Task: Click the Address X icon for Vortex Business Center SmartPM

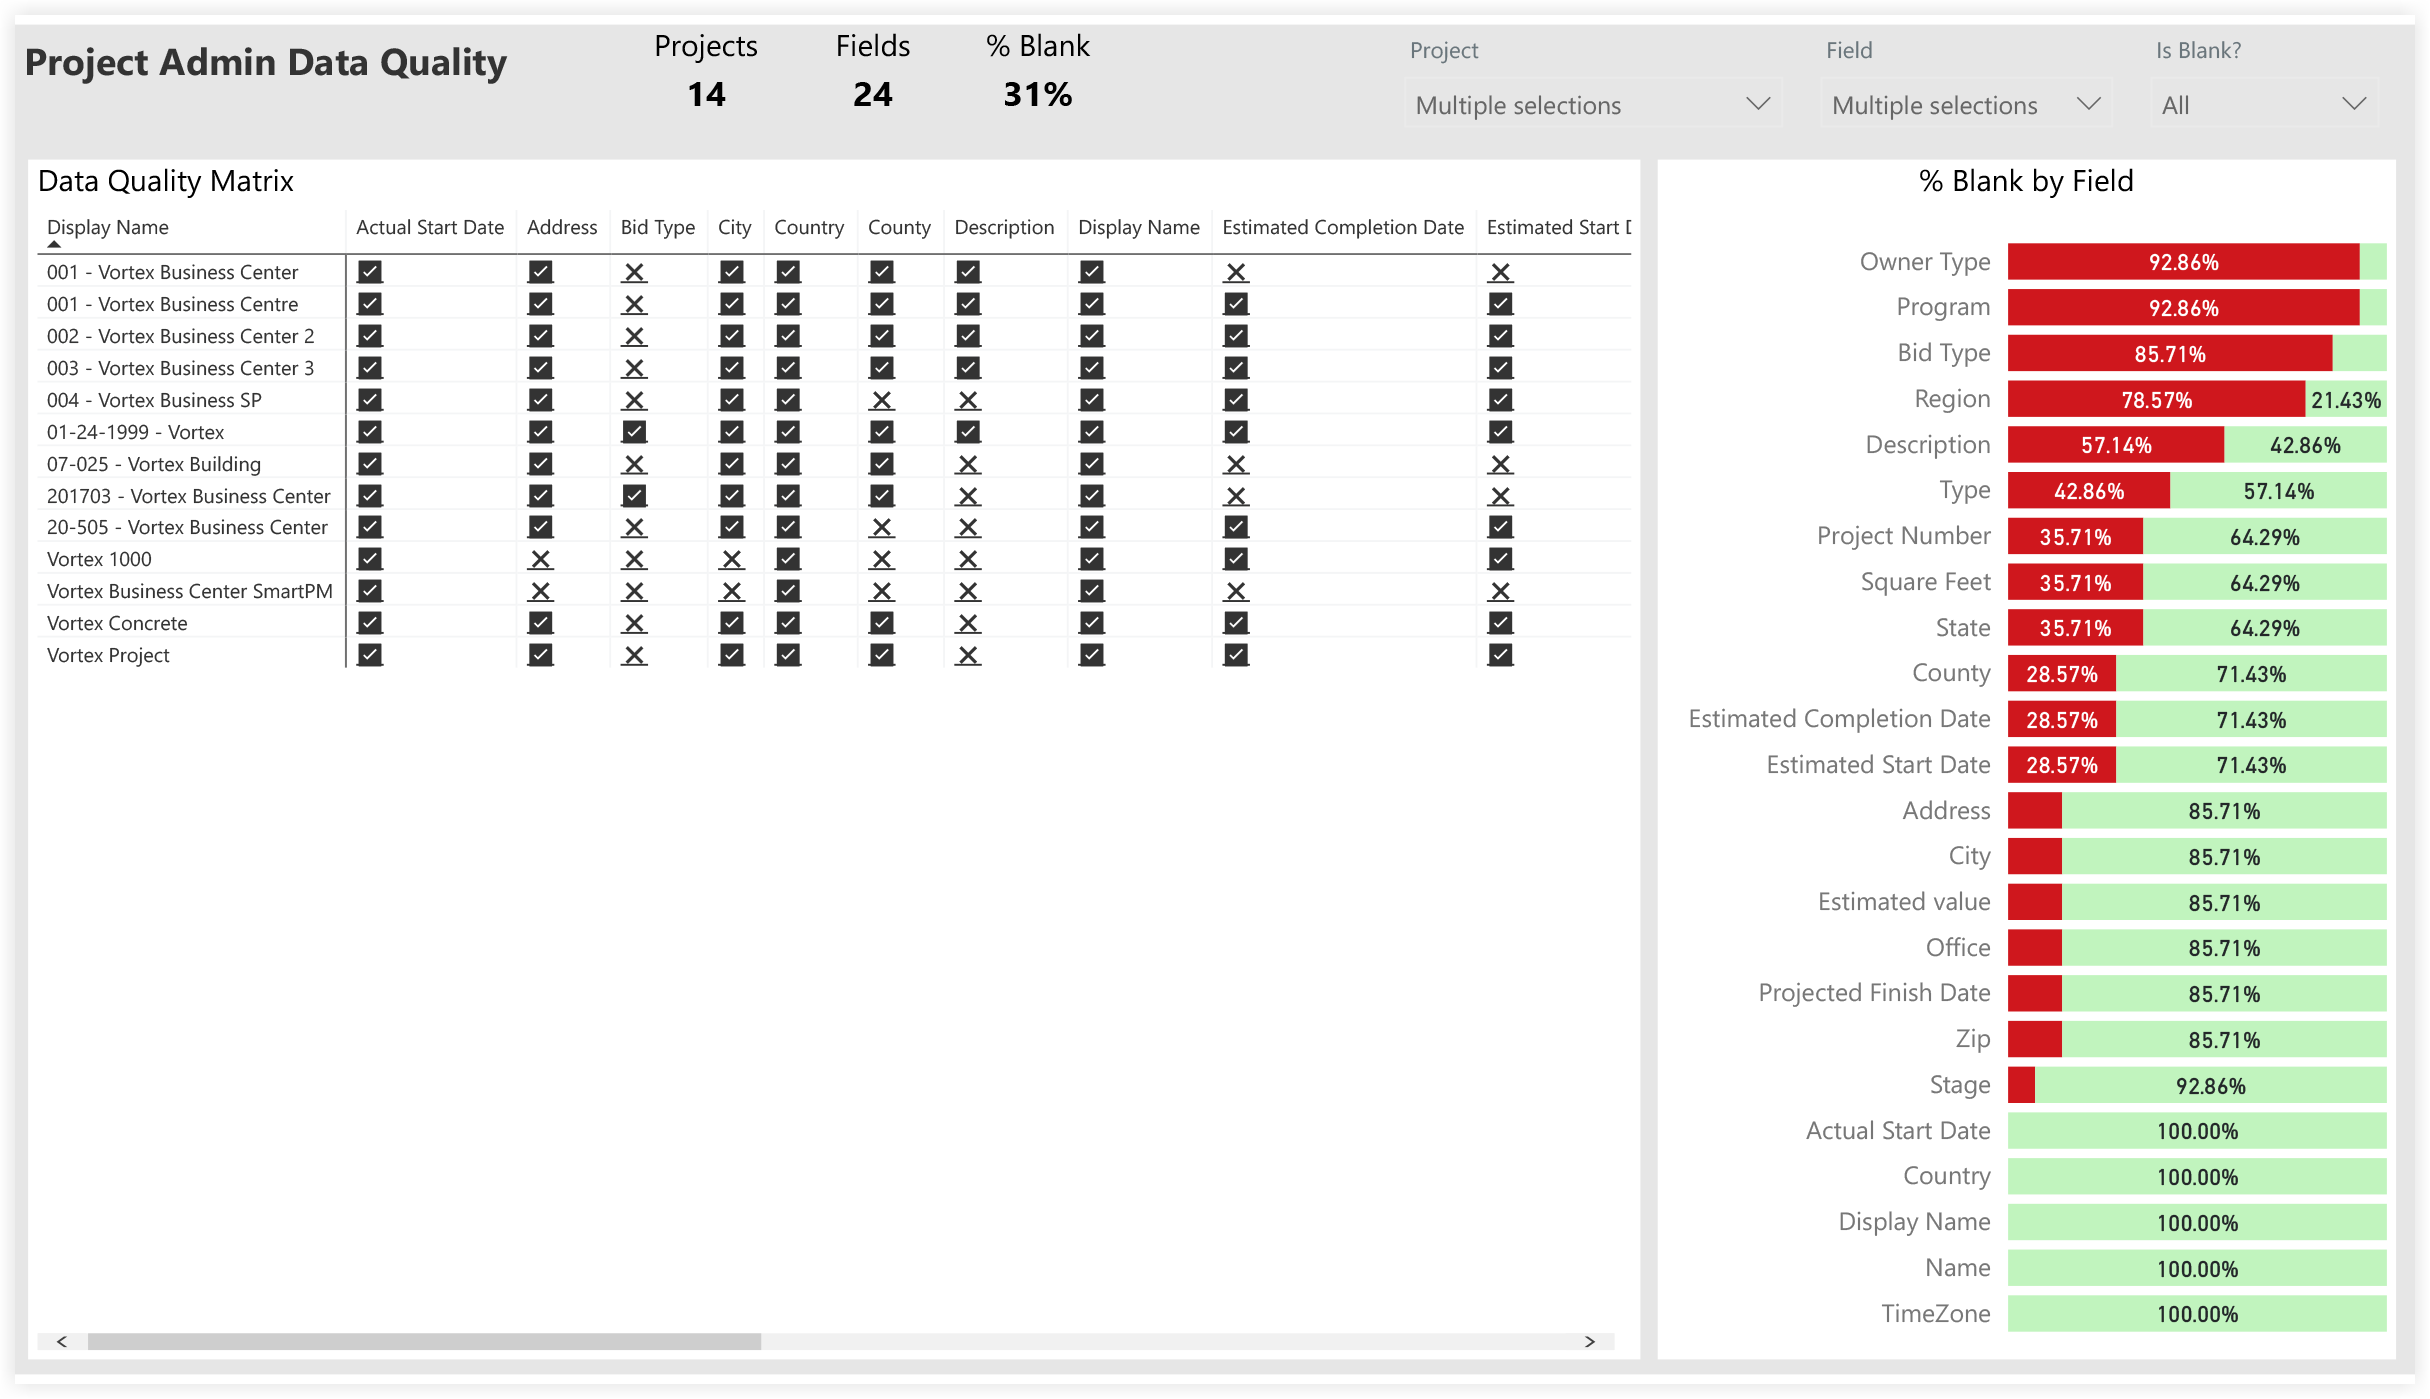Action: (x=540, y=591)
